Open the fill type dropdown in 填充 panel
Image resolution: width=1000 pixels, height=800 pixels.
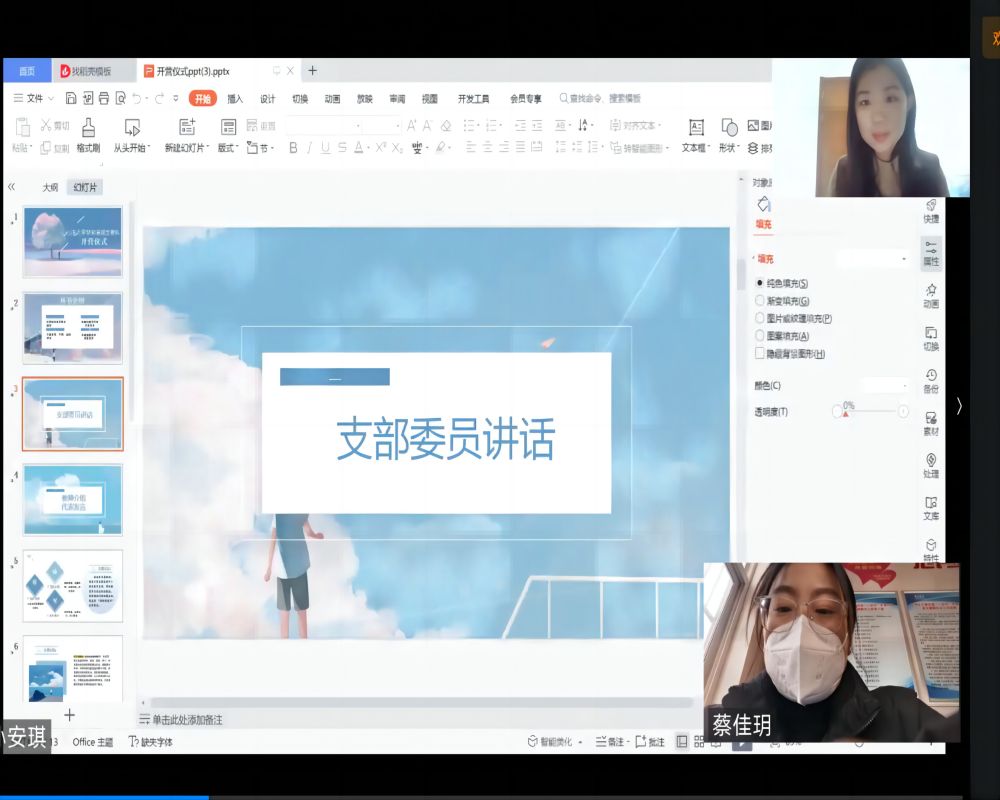[872, 259]
